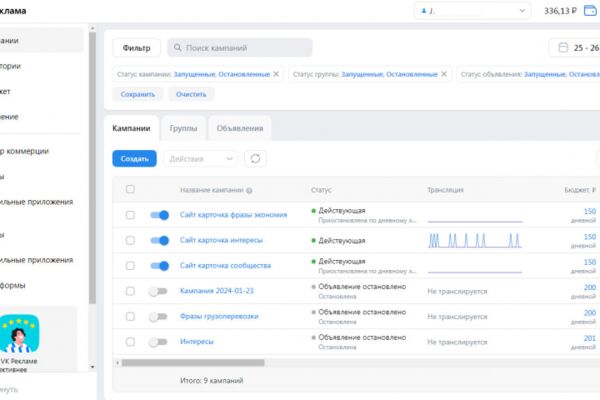Check the box for Сайт карточка сообщества
This screenshot has width=600, height=400.
(130, 266)
